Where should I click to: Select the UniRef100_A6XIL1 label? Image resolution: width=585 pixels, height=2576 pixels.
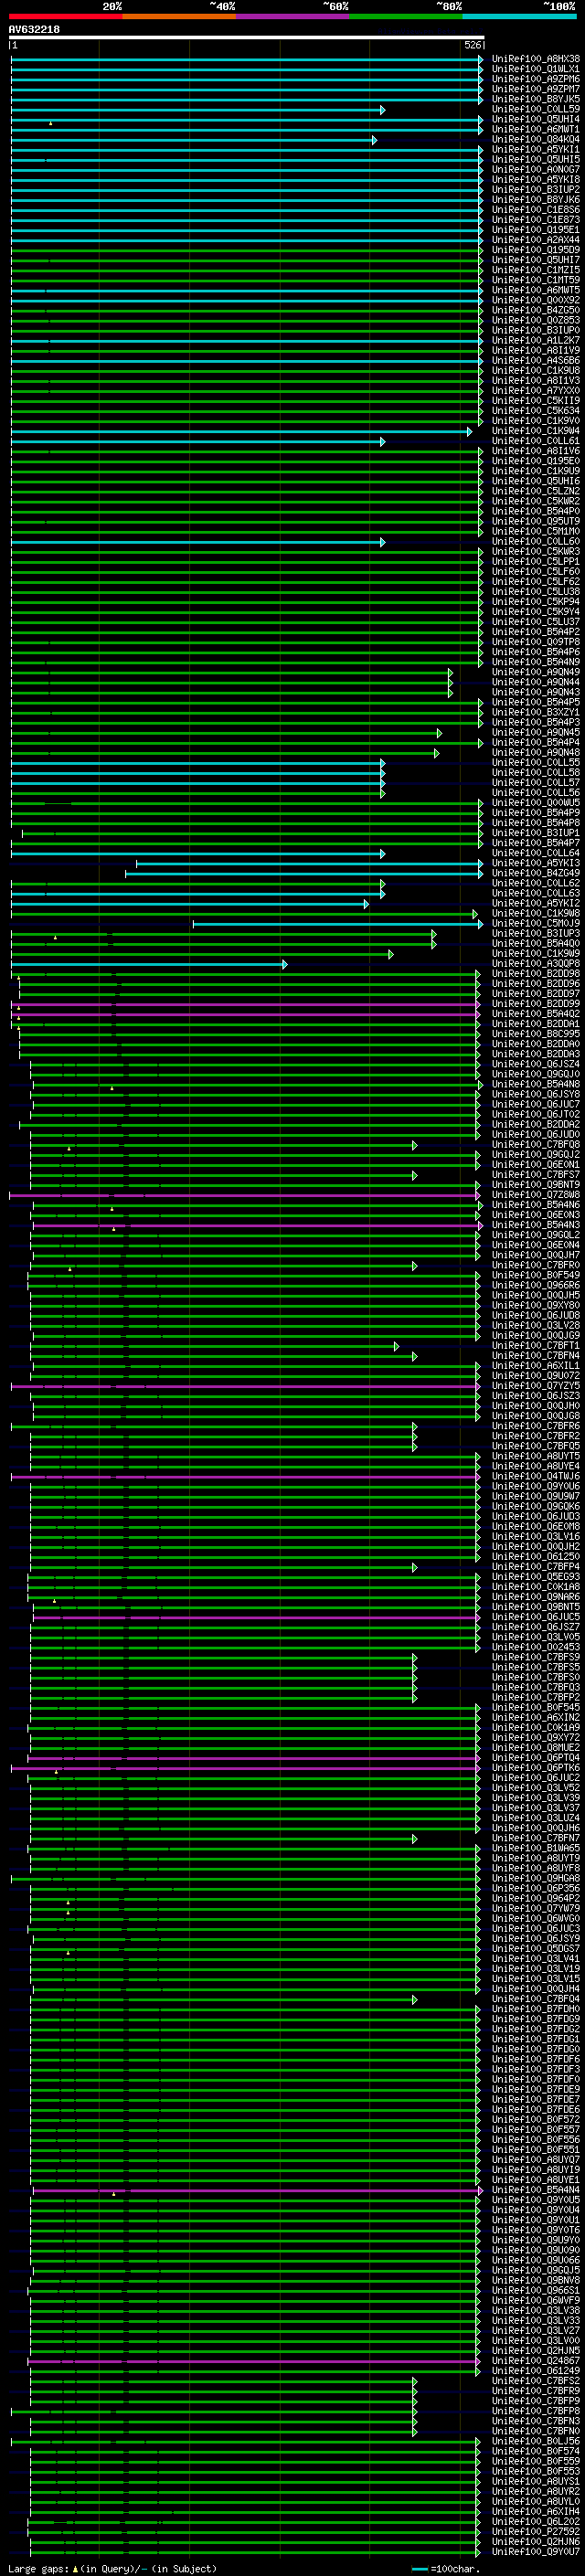[535, 1367]
